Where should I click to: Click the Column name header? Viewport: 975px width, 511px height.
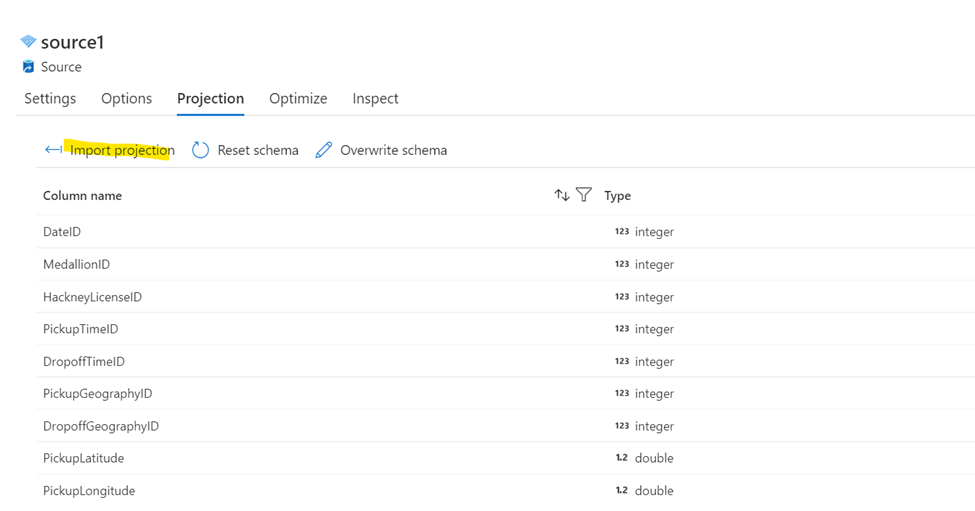click(82, 195)
